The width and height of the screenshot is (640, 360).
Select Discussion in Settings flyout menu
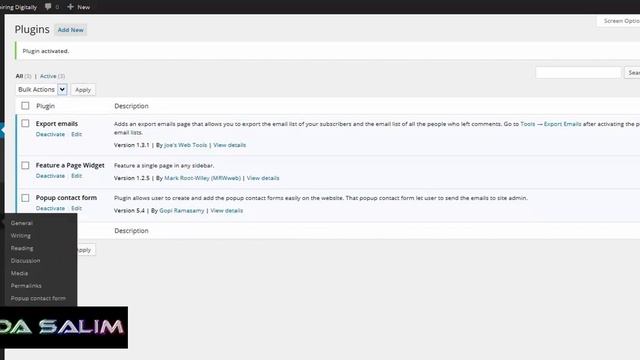pyautogui.click(x=25, y=261)
